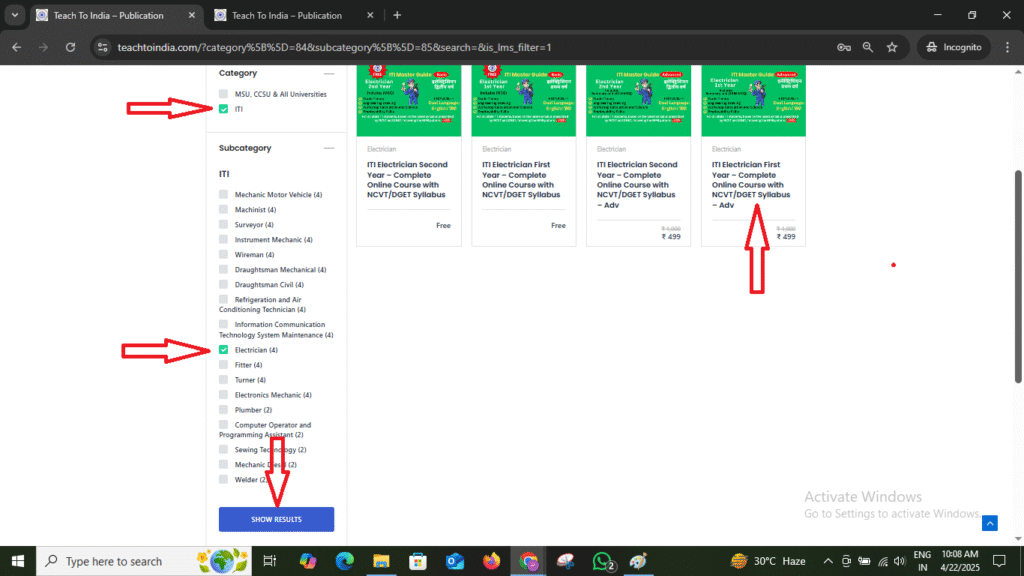Open the free ITI Electrician First Year course
This screenshot has width=1024, height=576.
521,180
